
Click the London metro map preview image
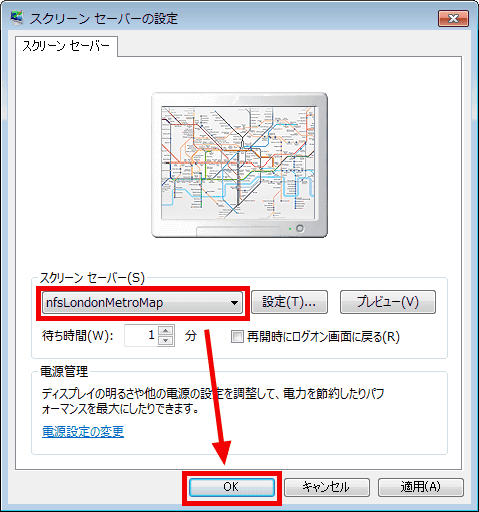point(238,163)
